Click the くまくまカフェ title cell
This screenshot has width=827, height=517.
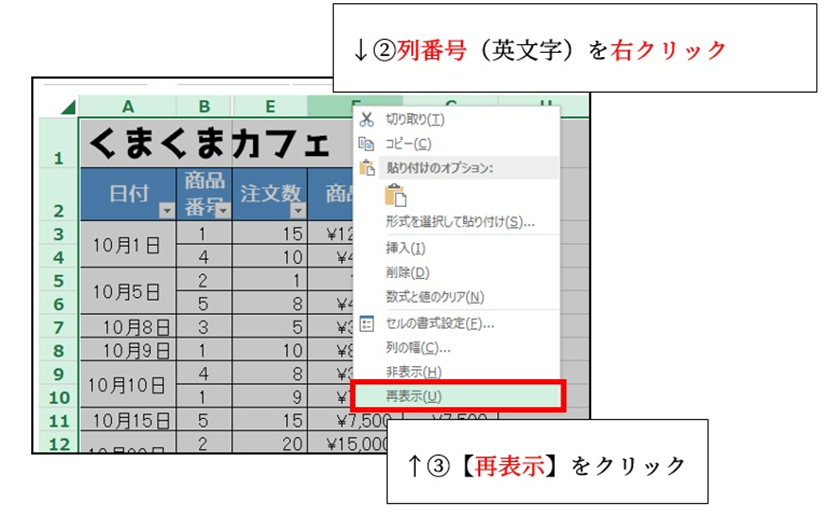(208, 145)
